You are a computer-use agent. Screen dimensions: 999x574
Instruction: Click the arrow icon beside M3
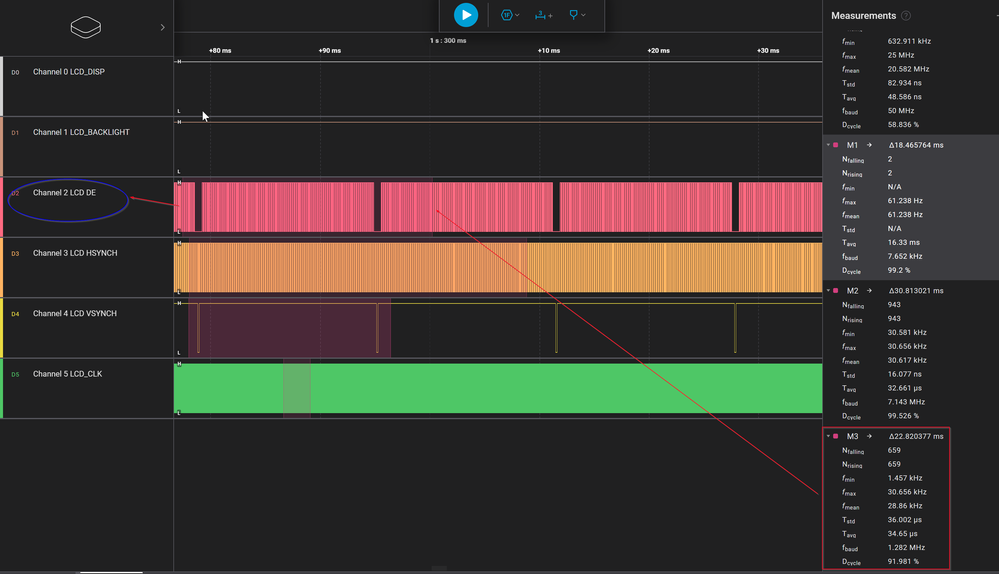(x=869, y=437)
